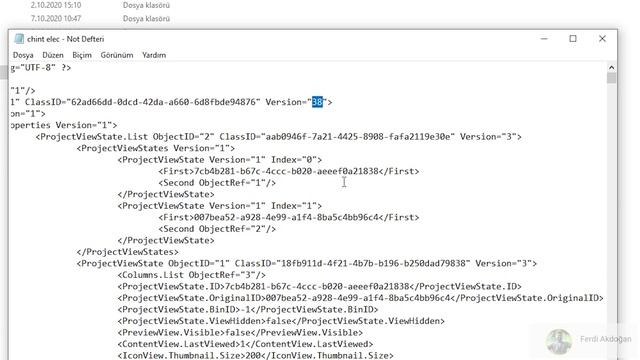Click ProjectViewState ObjectID="1" ClassID line
640x360 pixels.
307,263
